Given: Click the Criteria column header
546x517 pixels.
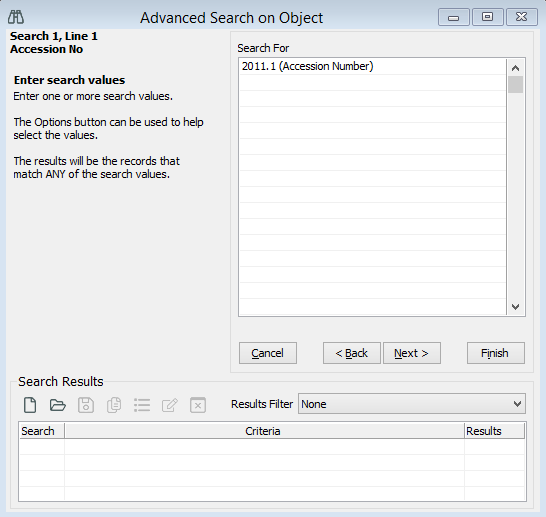Looking at the screenshot, I should [264, 431].
